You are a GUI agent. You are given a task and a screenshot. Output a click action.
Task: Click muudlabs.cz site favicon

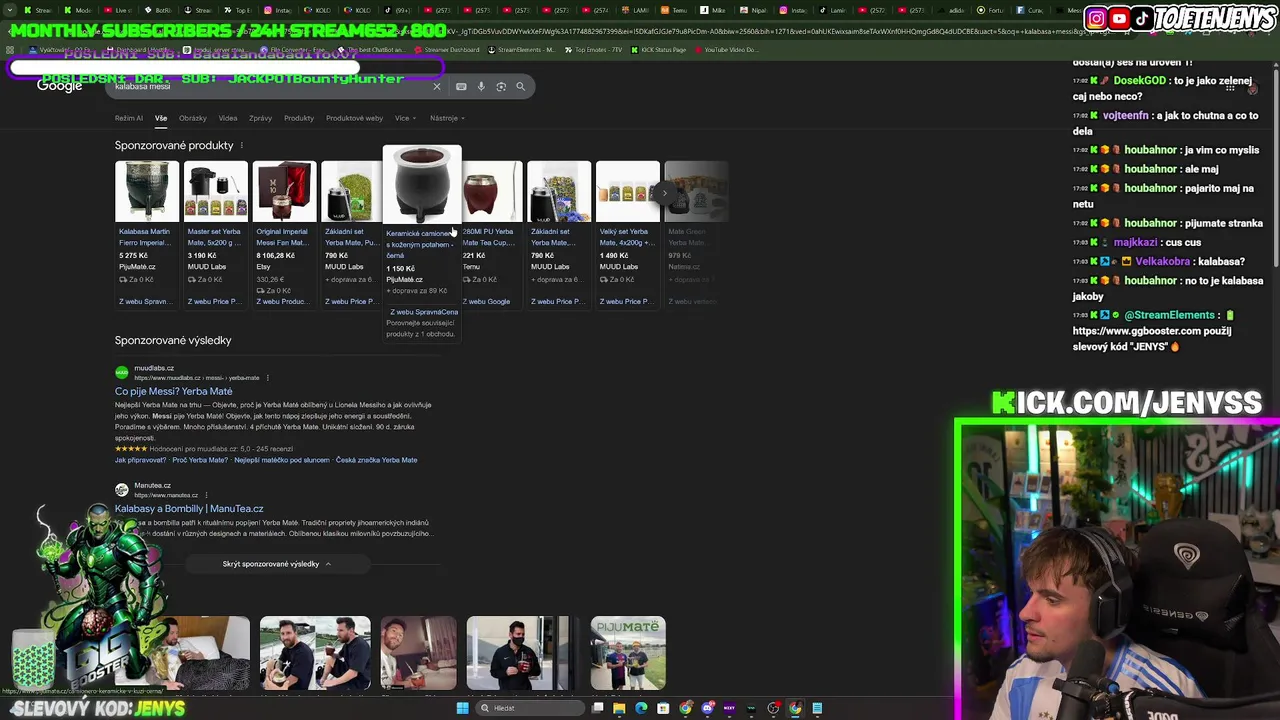(121, 372)
